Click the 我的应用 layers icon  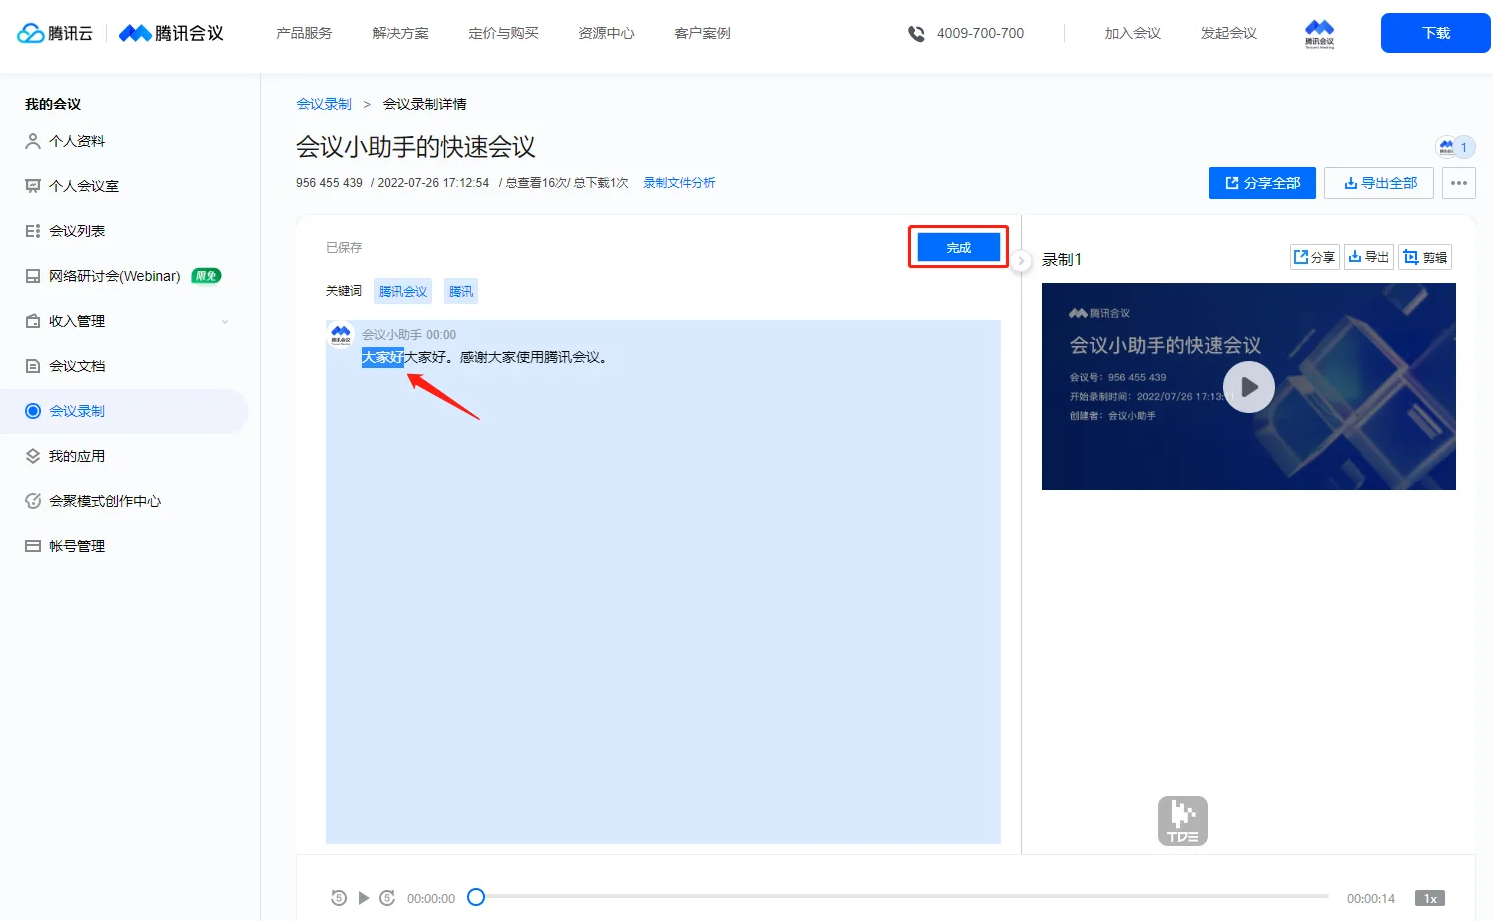33,456
